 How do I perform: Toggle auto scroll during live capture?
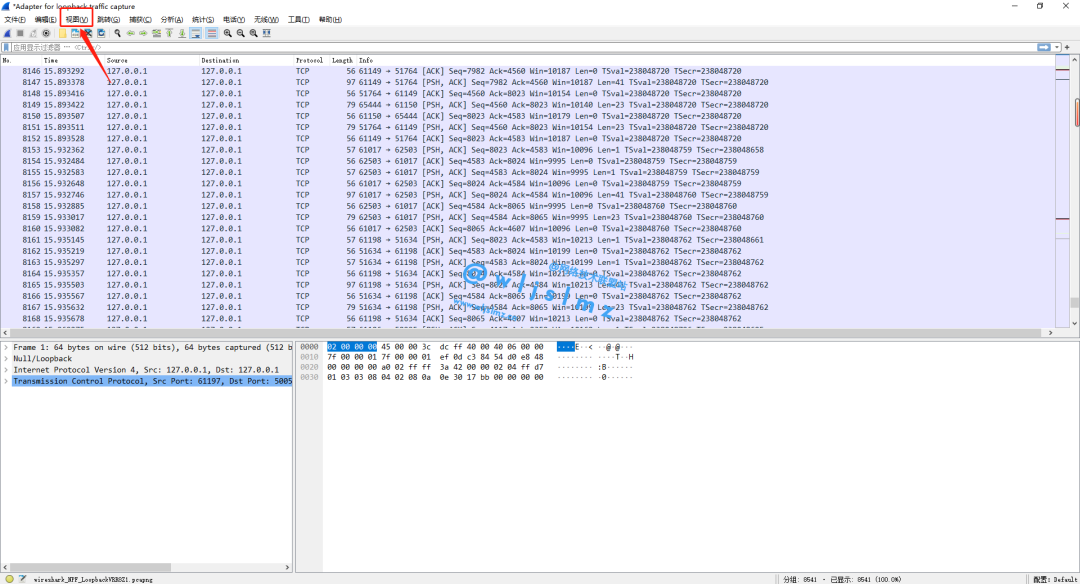pos(196,33)
